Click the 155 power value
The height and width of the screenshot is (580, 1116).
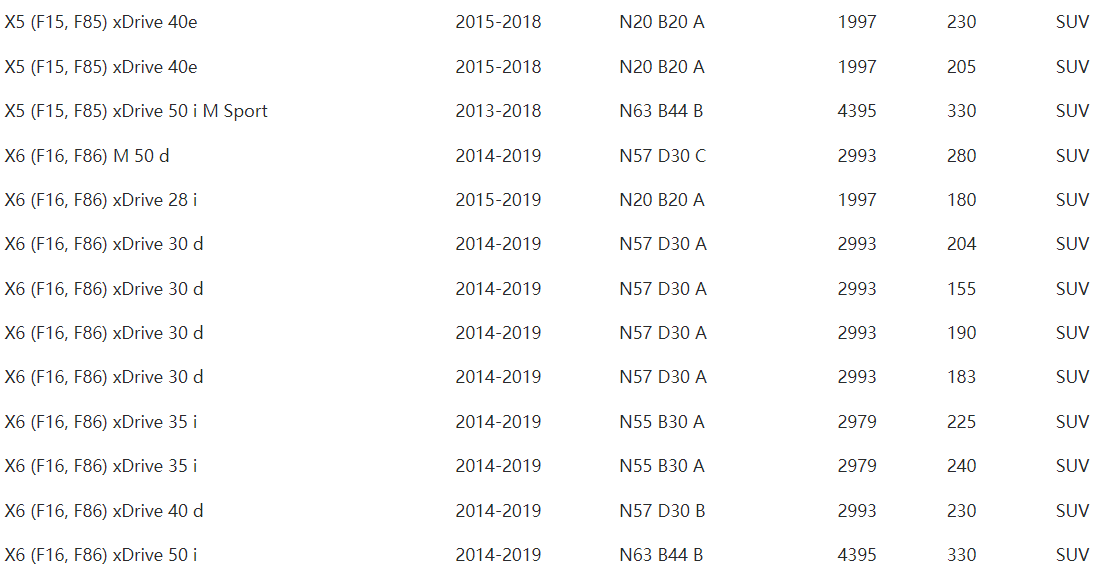pyautogui.click(x=961, y=289)
